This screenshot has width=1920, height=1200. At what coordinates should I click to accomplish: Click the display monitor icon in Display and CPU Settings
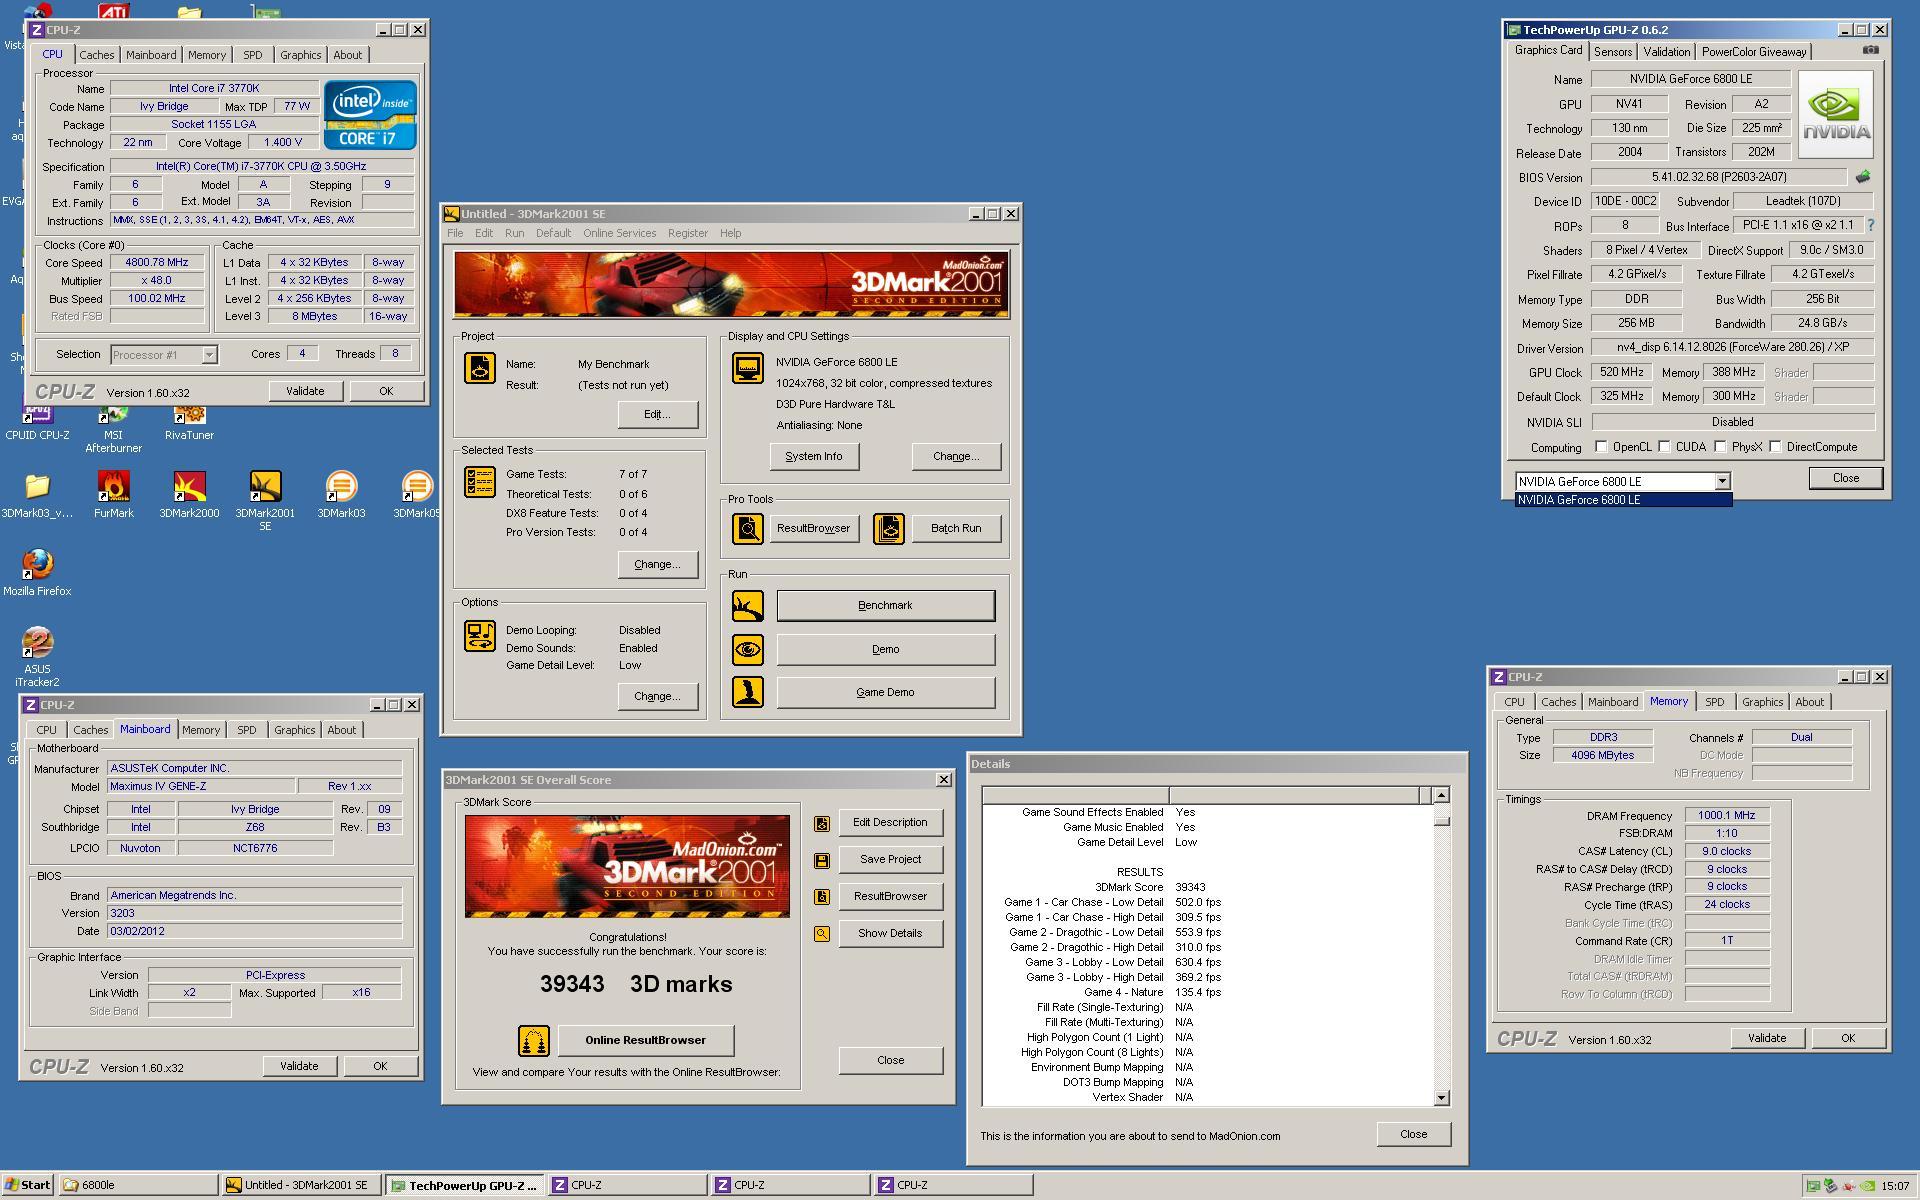pos(747,368)
